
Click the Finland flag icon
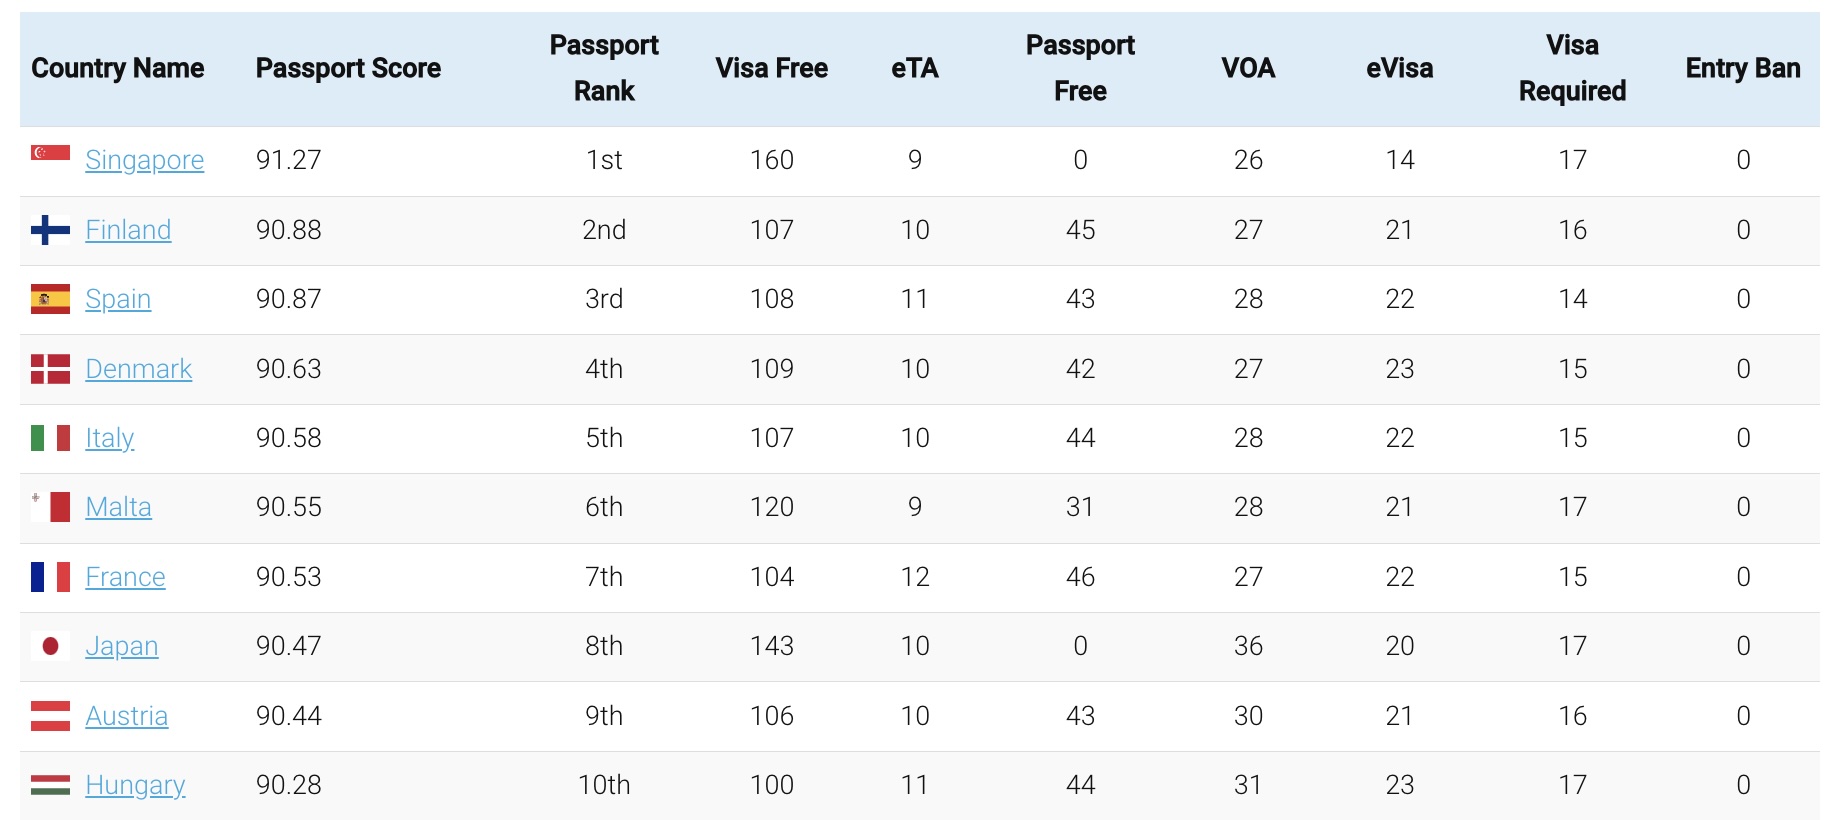point(50,230)
